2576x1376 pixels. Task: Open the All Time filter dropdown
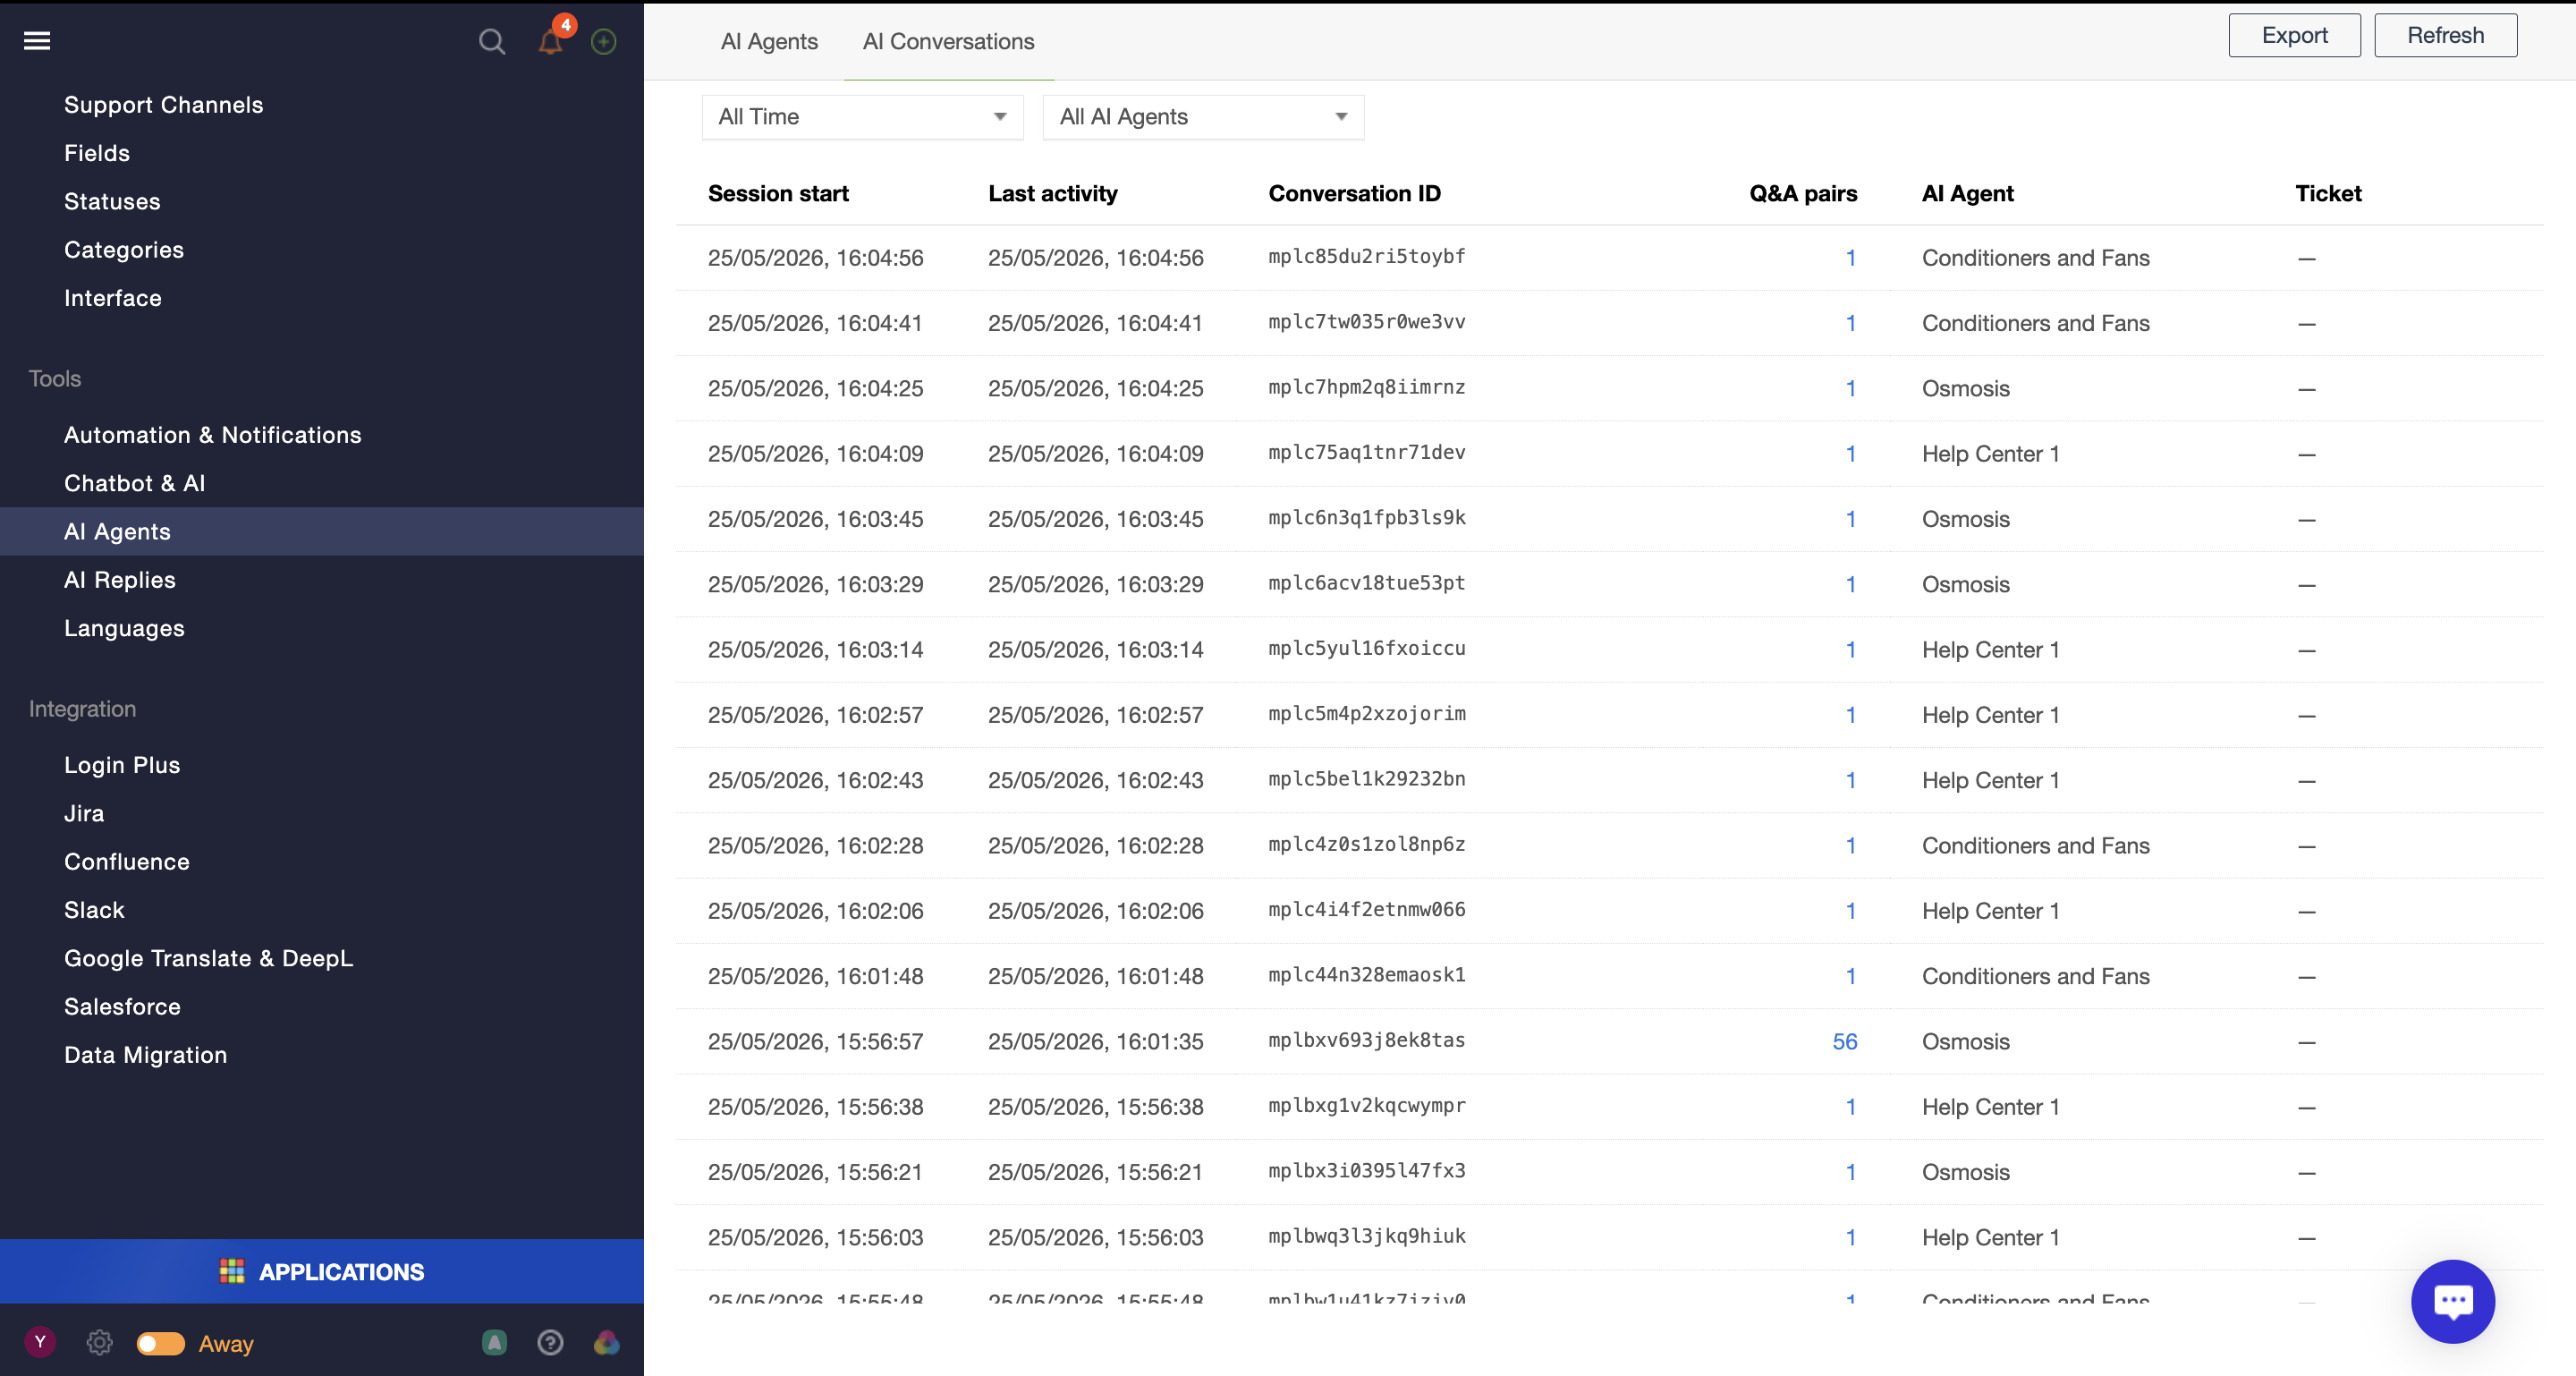tap(862, 117)
